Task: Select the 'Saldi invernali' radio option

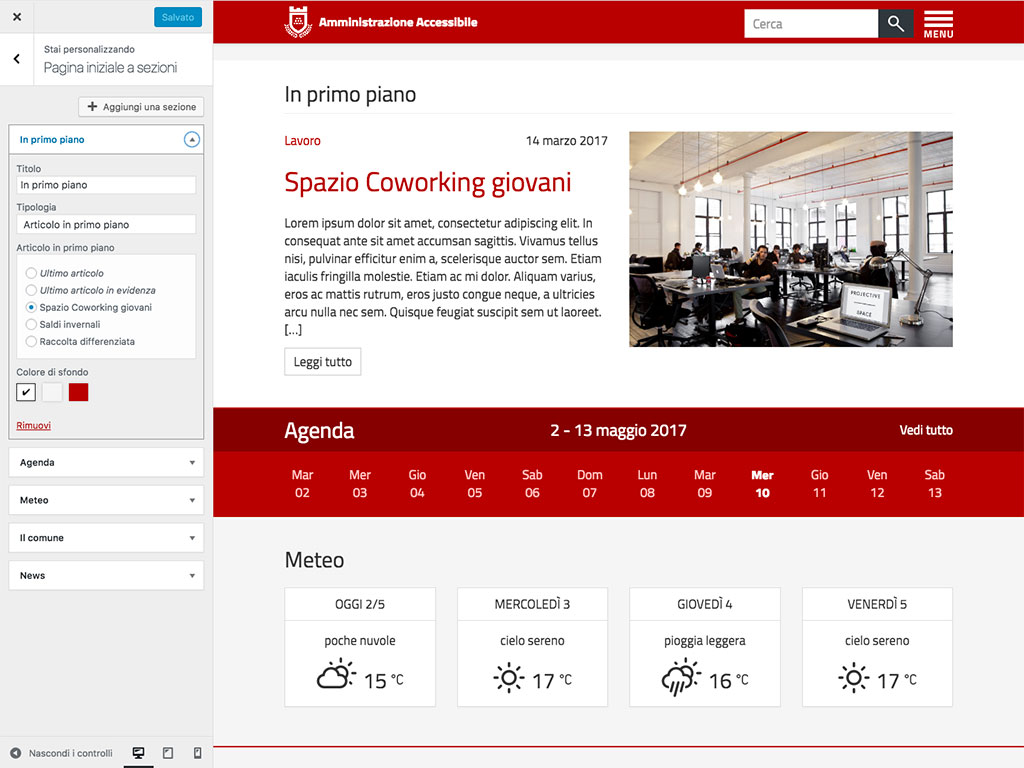Action: pyautogui.click(x=32, y=325)
